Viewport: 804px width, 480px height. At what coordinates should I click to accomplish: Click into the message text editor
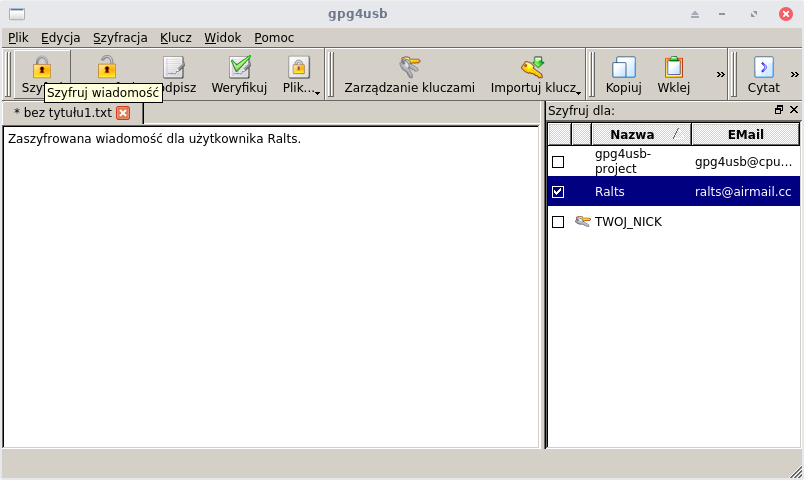pos(271,287)
